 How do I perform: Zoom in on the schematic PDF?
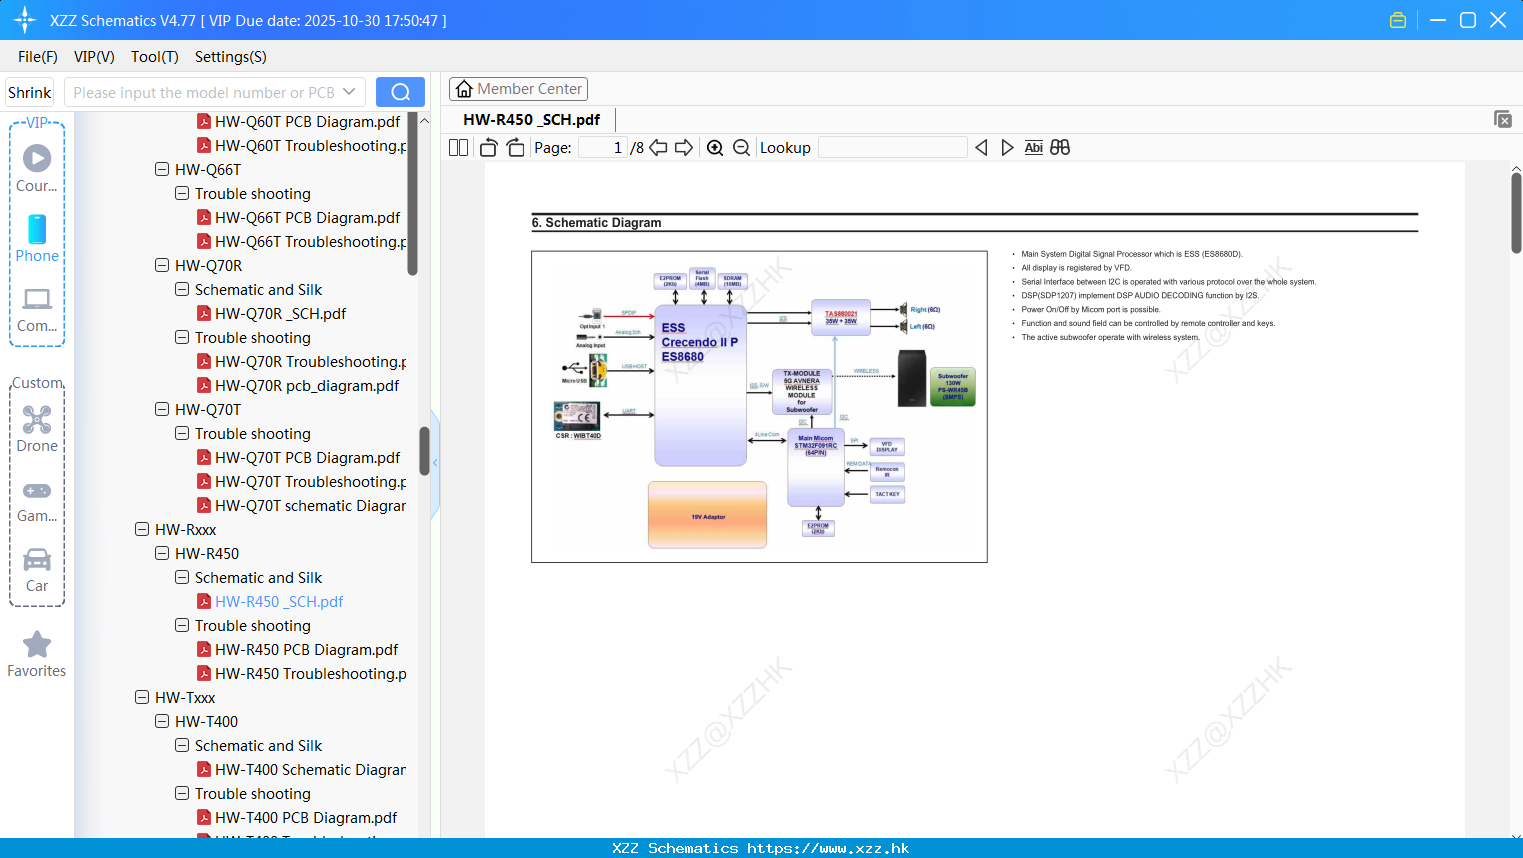point(715,148)
